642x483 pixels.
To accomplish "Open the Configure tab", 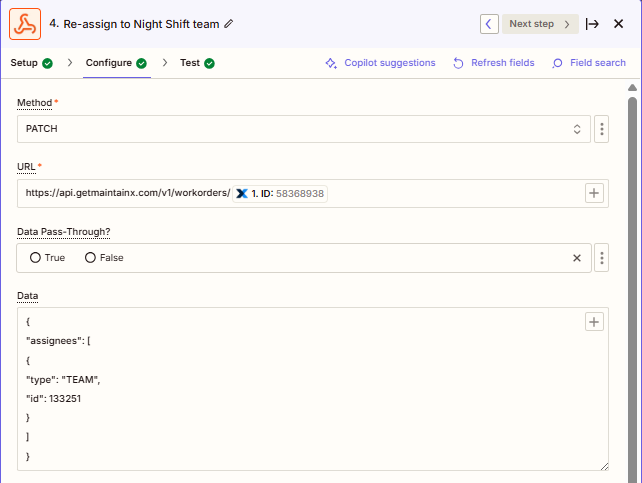I will tap(116, 63).
